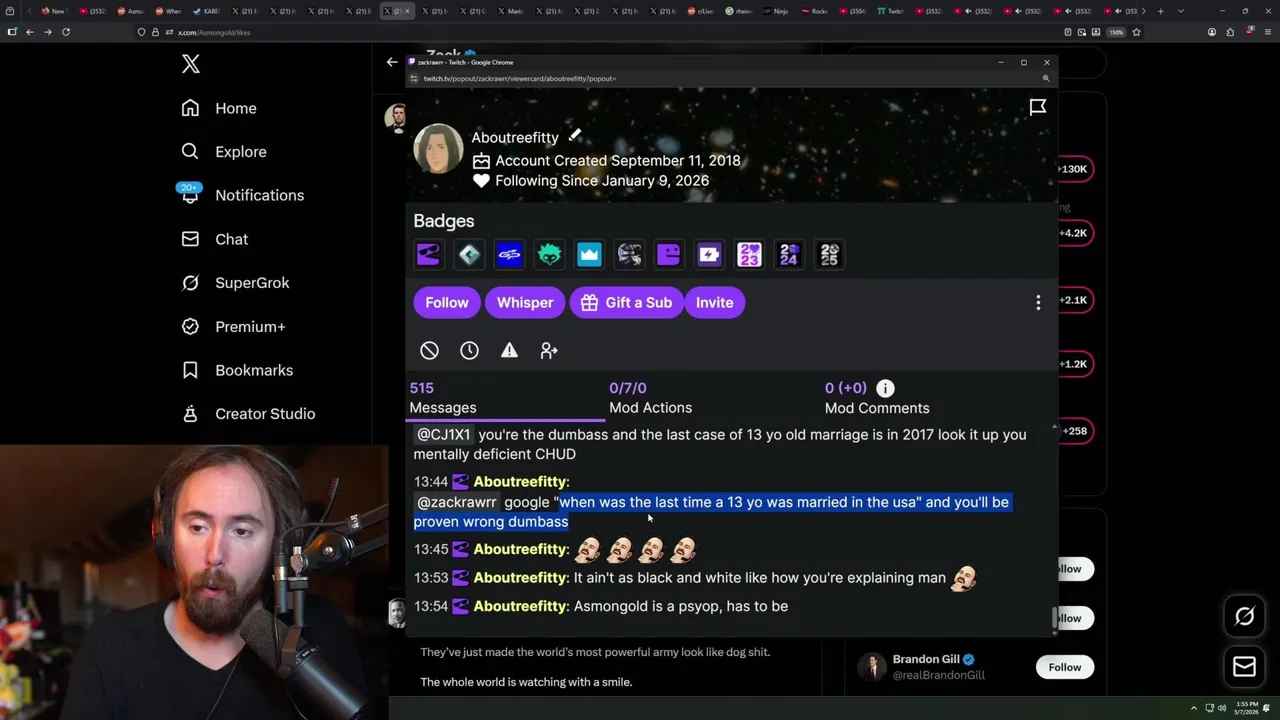Click Aboutreefitty name on 13:44 message
Screen dimensions: 1280x720
(x=519, y=482)
